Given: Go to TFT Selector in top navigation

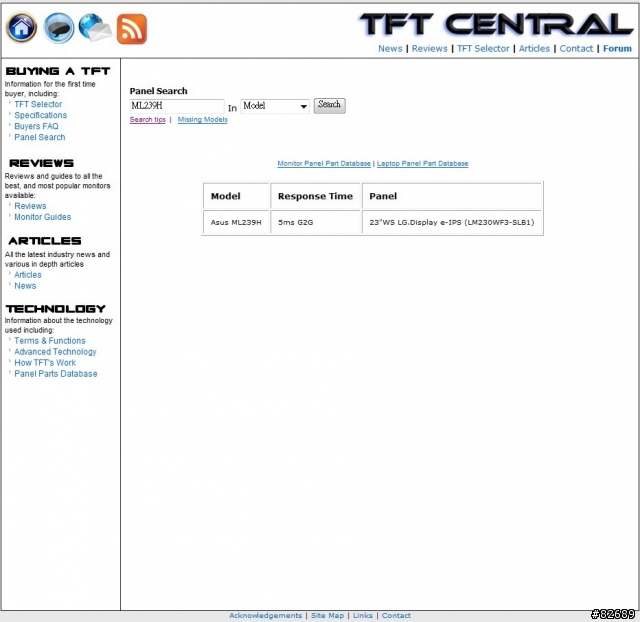Looking at the screenshot, I should click(x=483, y=49).
